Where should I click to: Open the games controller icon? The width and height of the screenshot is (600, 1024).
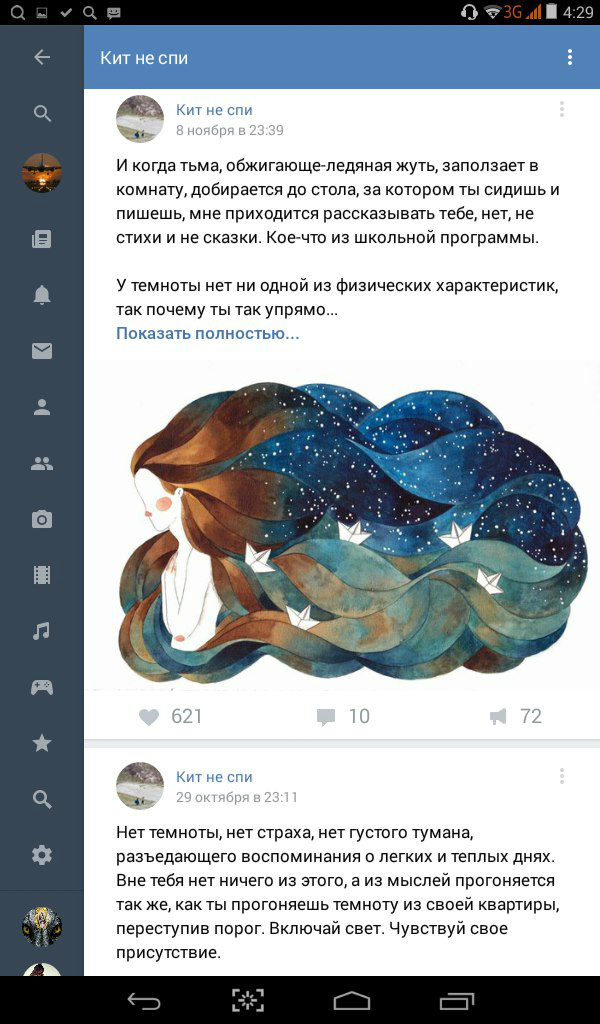pos(42,687)
